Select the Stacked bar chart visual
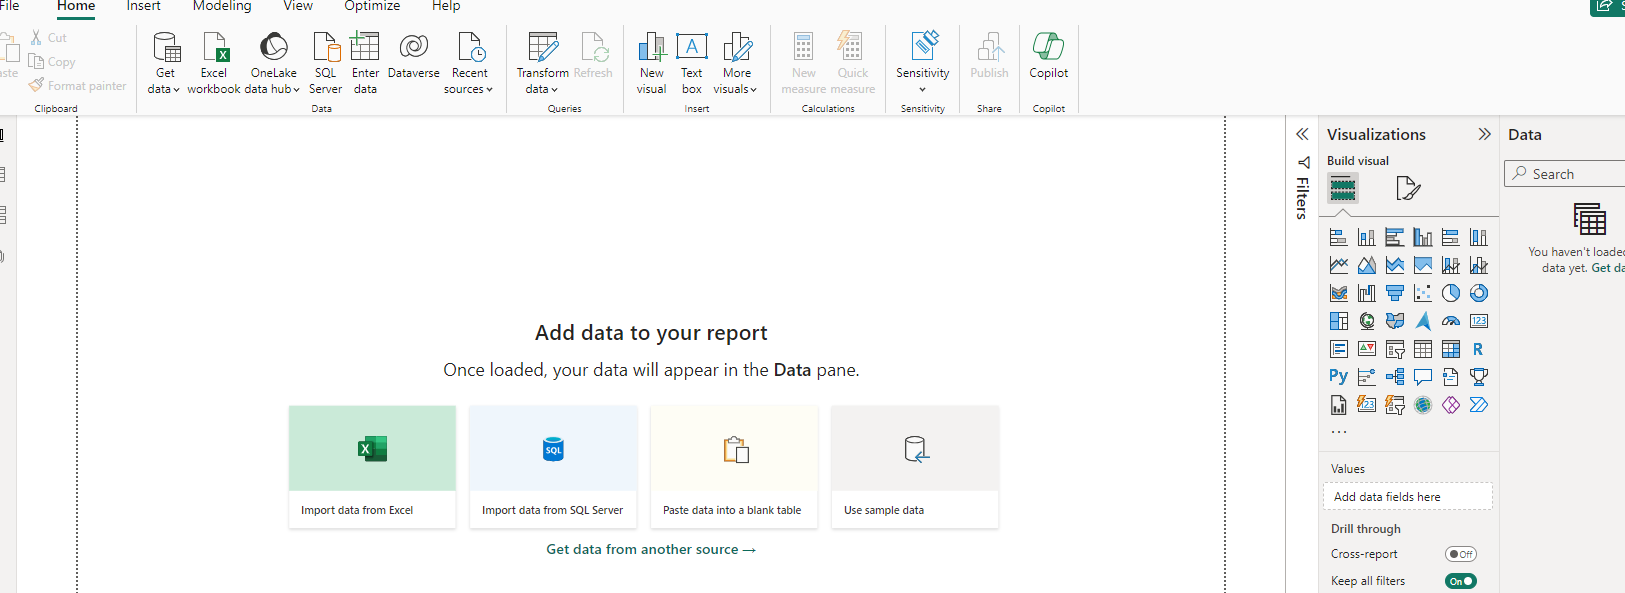 click(1338, 237)
